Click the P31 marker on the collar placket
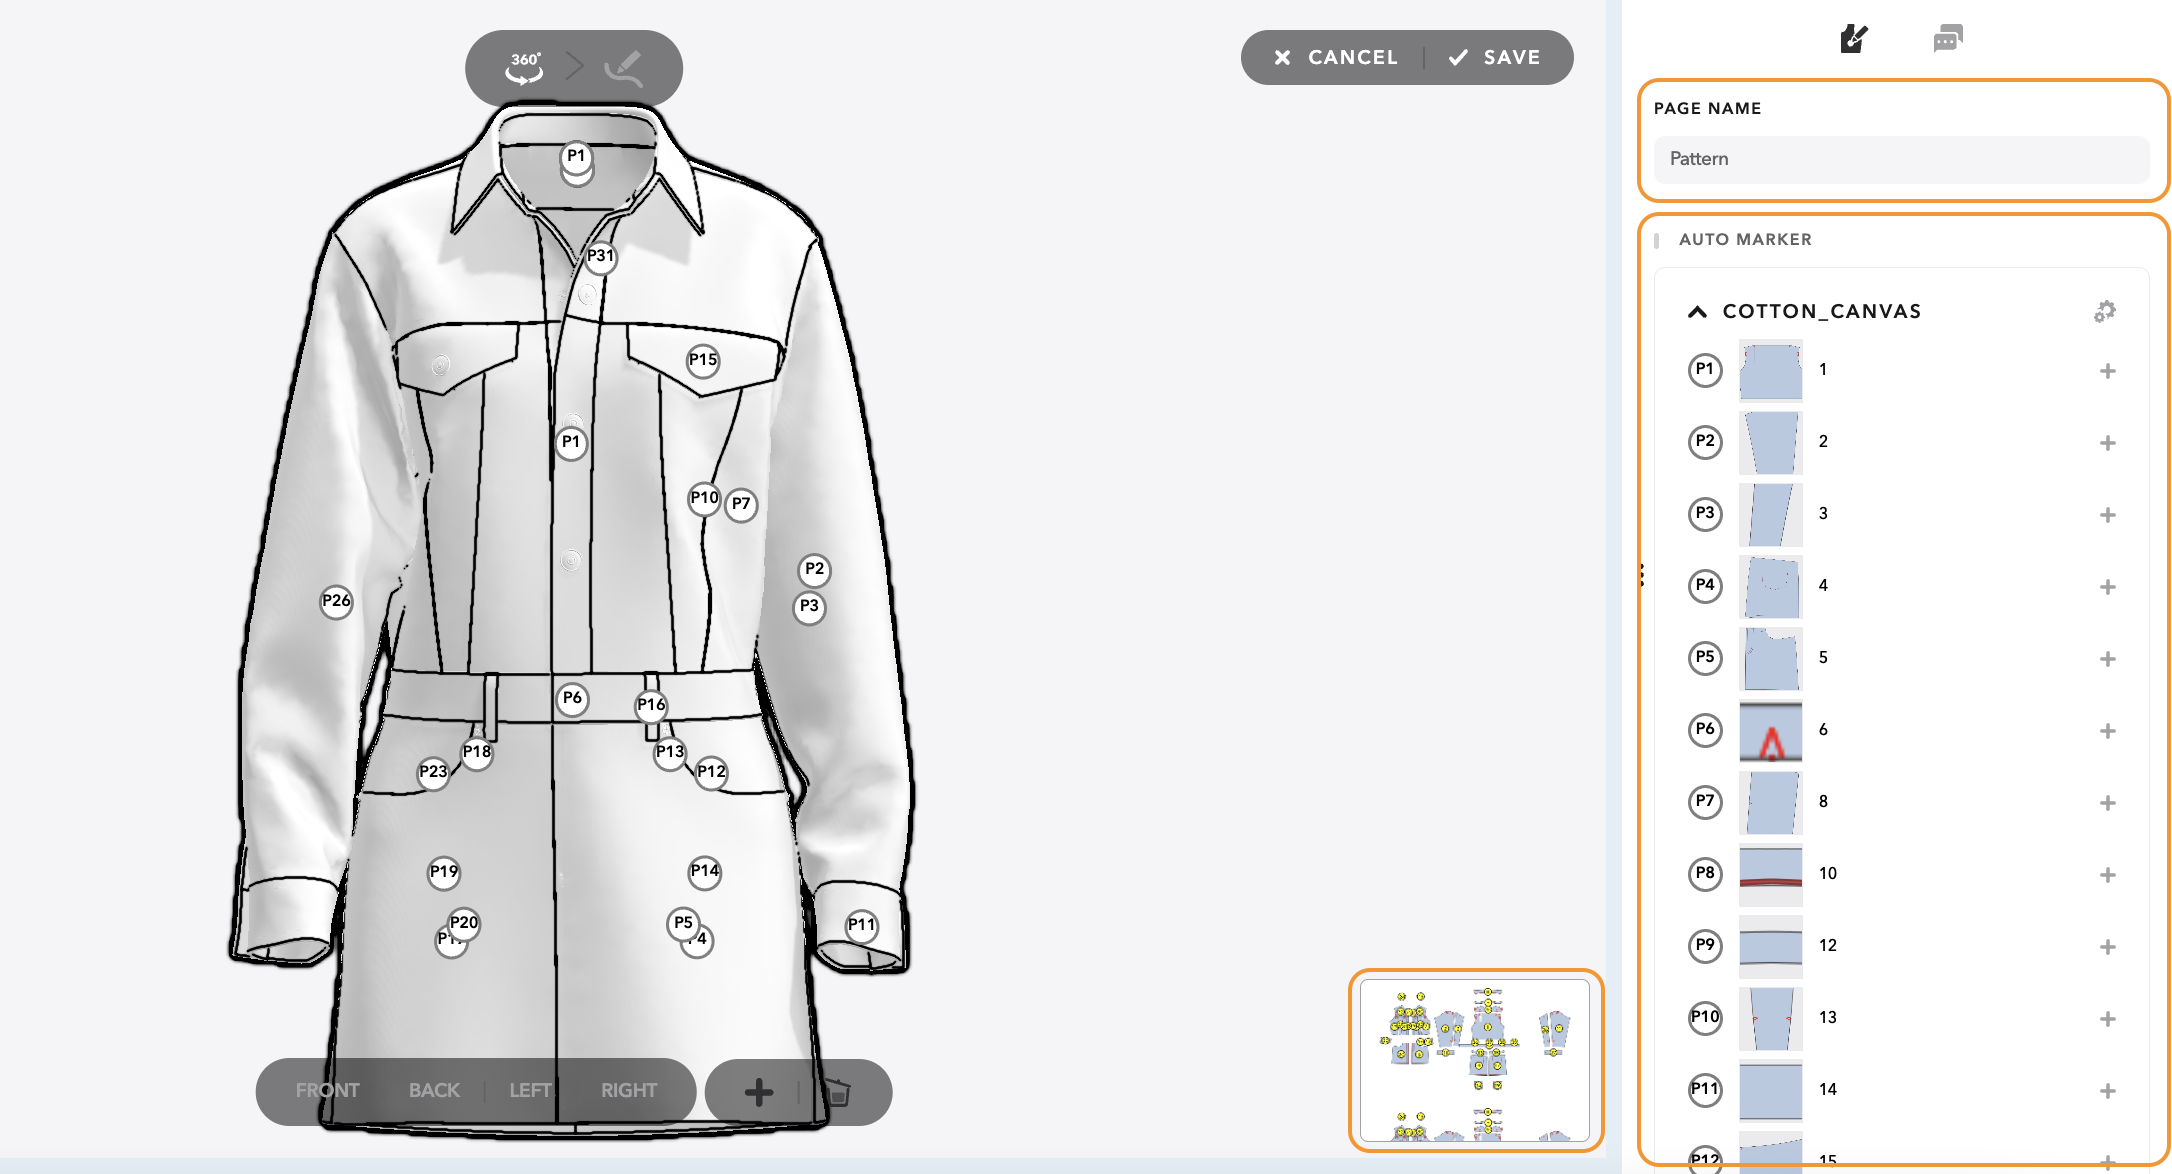The image size is (2172, 1174). (x=600, y=257)
